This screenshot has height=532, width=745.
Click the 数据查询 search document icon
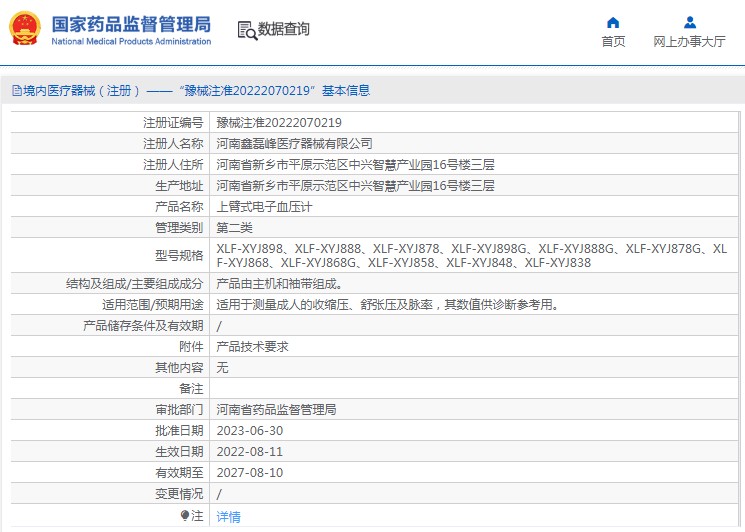247,30
